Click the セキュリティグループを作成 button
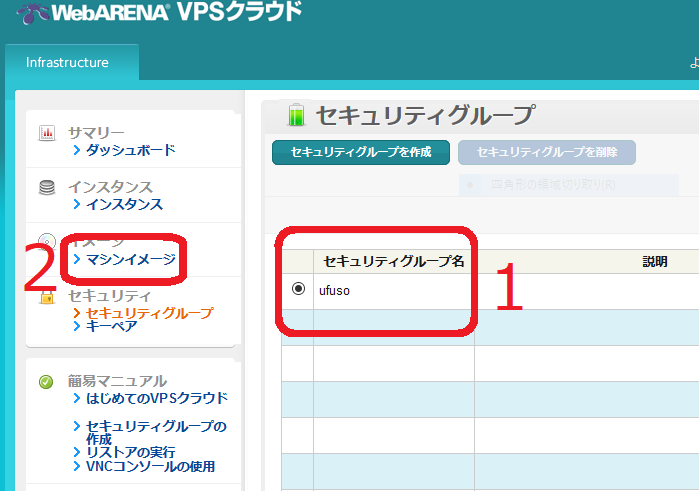699x491 pixels. 360,153
